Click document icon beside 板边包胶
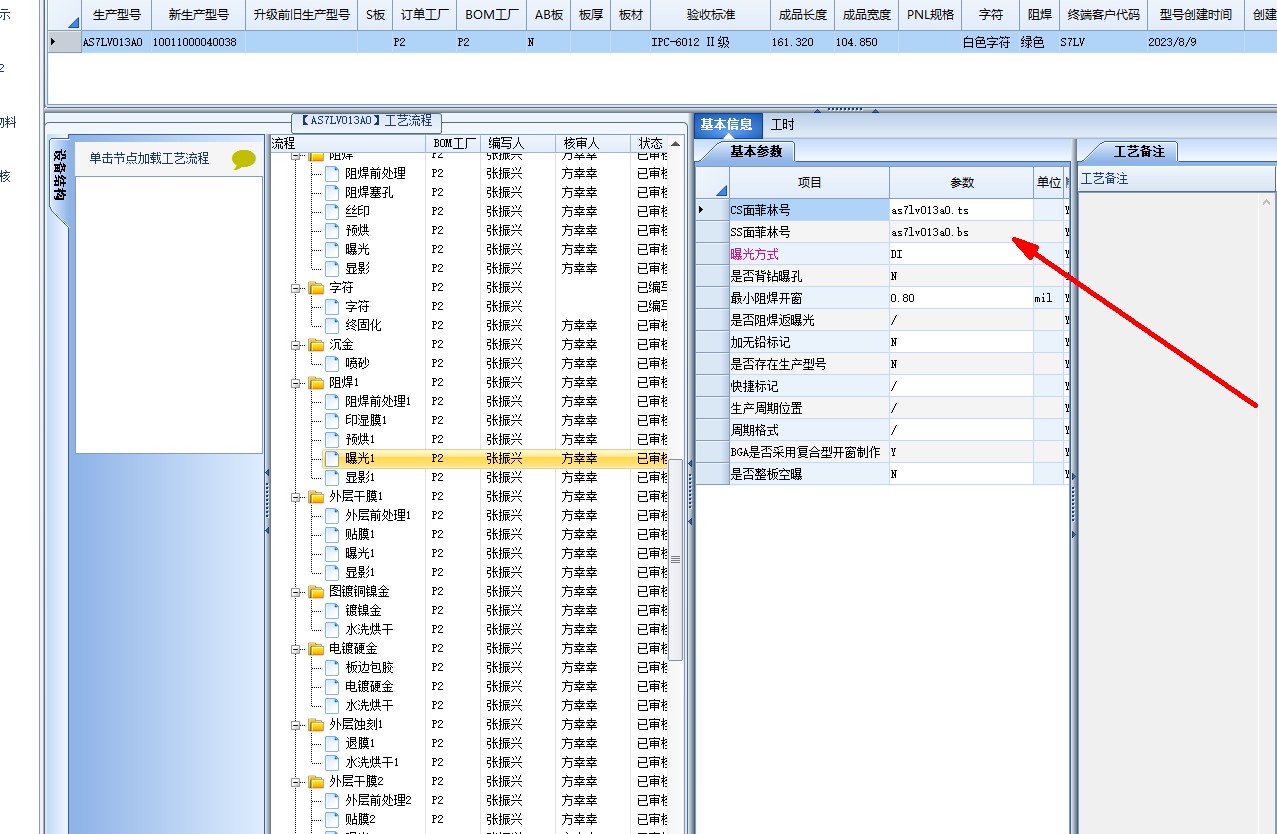Viewport: 1277px width, 834px height. 332,667
